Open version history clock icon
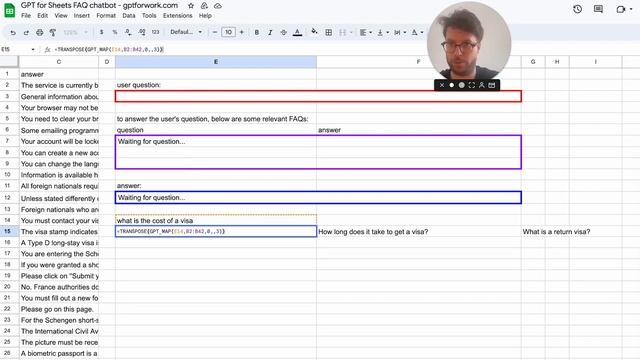Viewport: 640px width, 360px height. [x=577, y=9]
